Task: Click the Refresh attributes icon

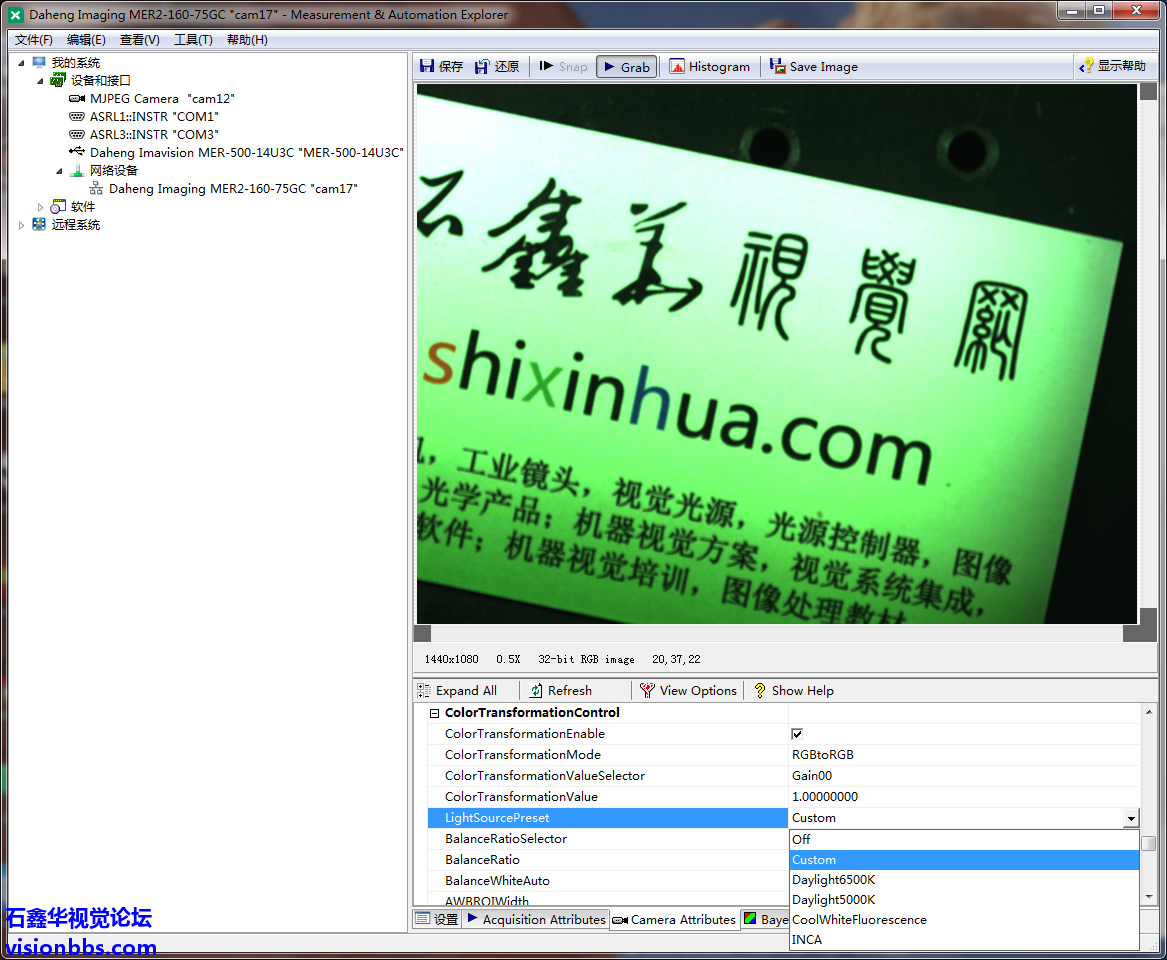Action: pyautogui.click(x=536, y=691)
